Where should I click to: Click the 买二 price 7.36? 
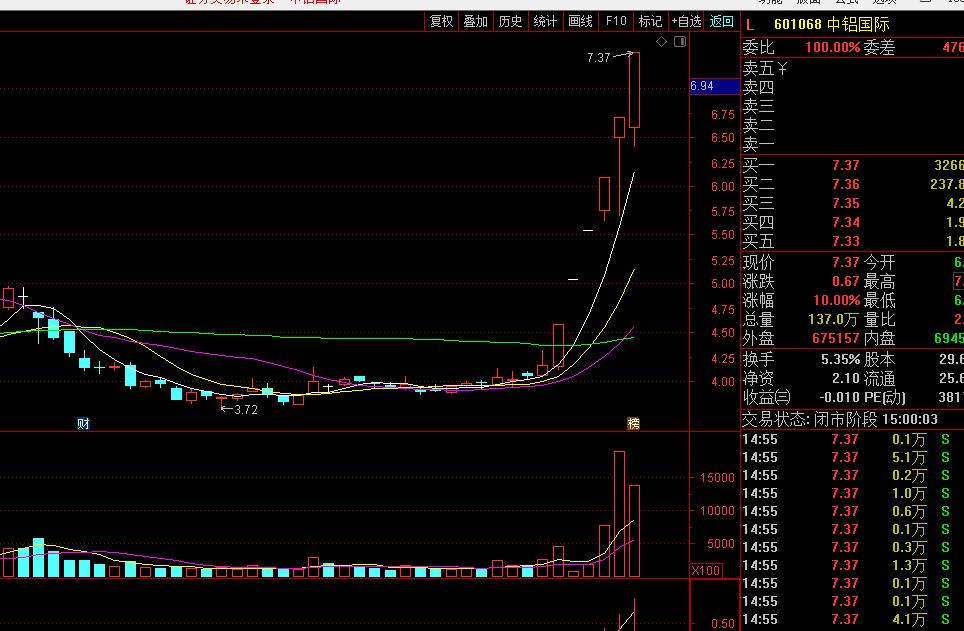pyautogui.click(x=845, y=185)
